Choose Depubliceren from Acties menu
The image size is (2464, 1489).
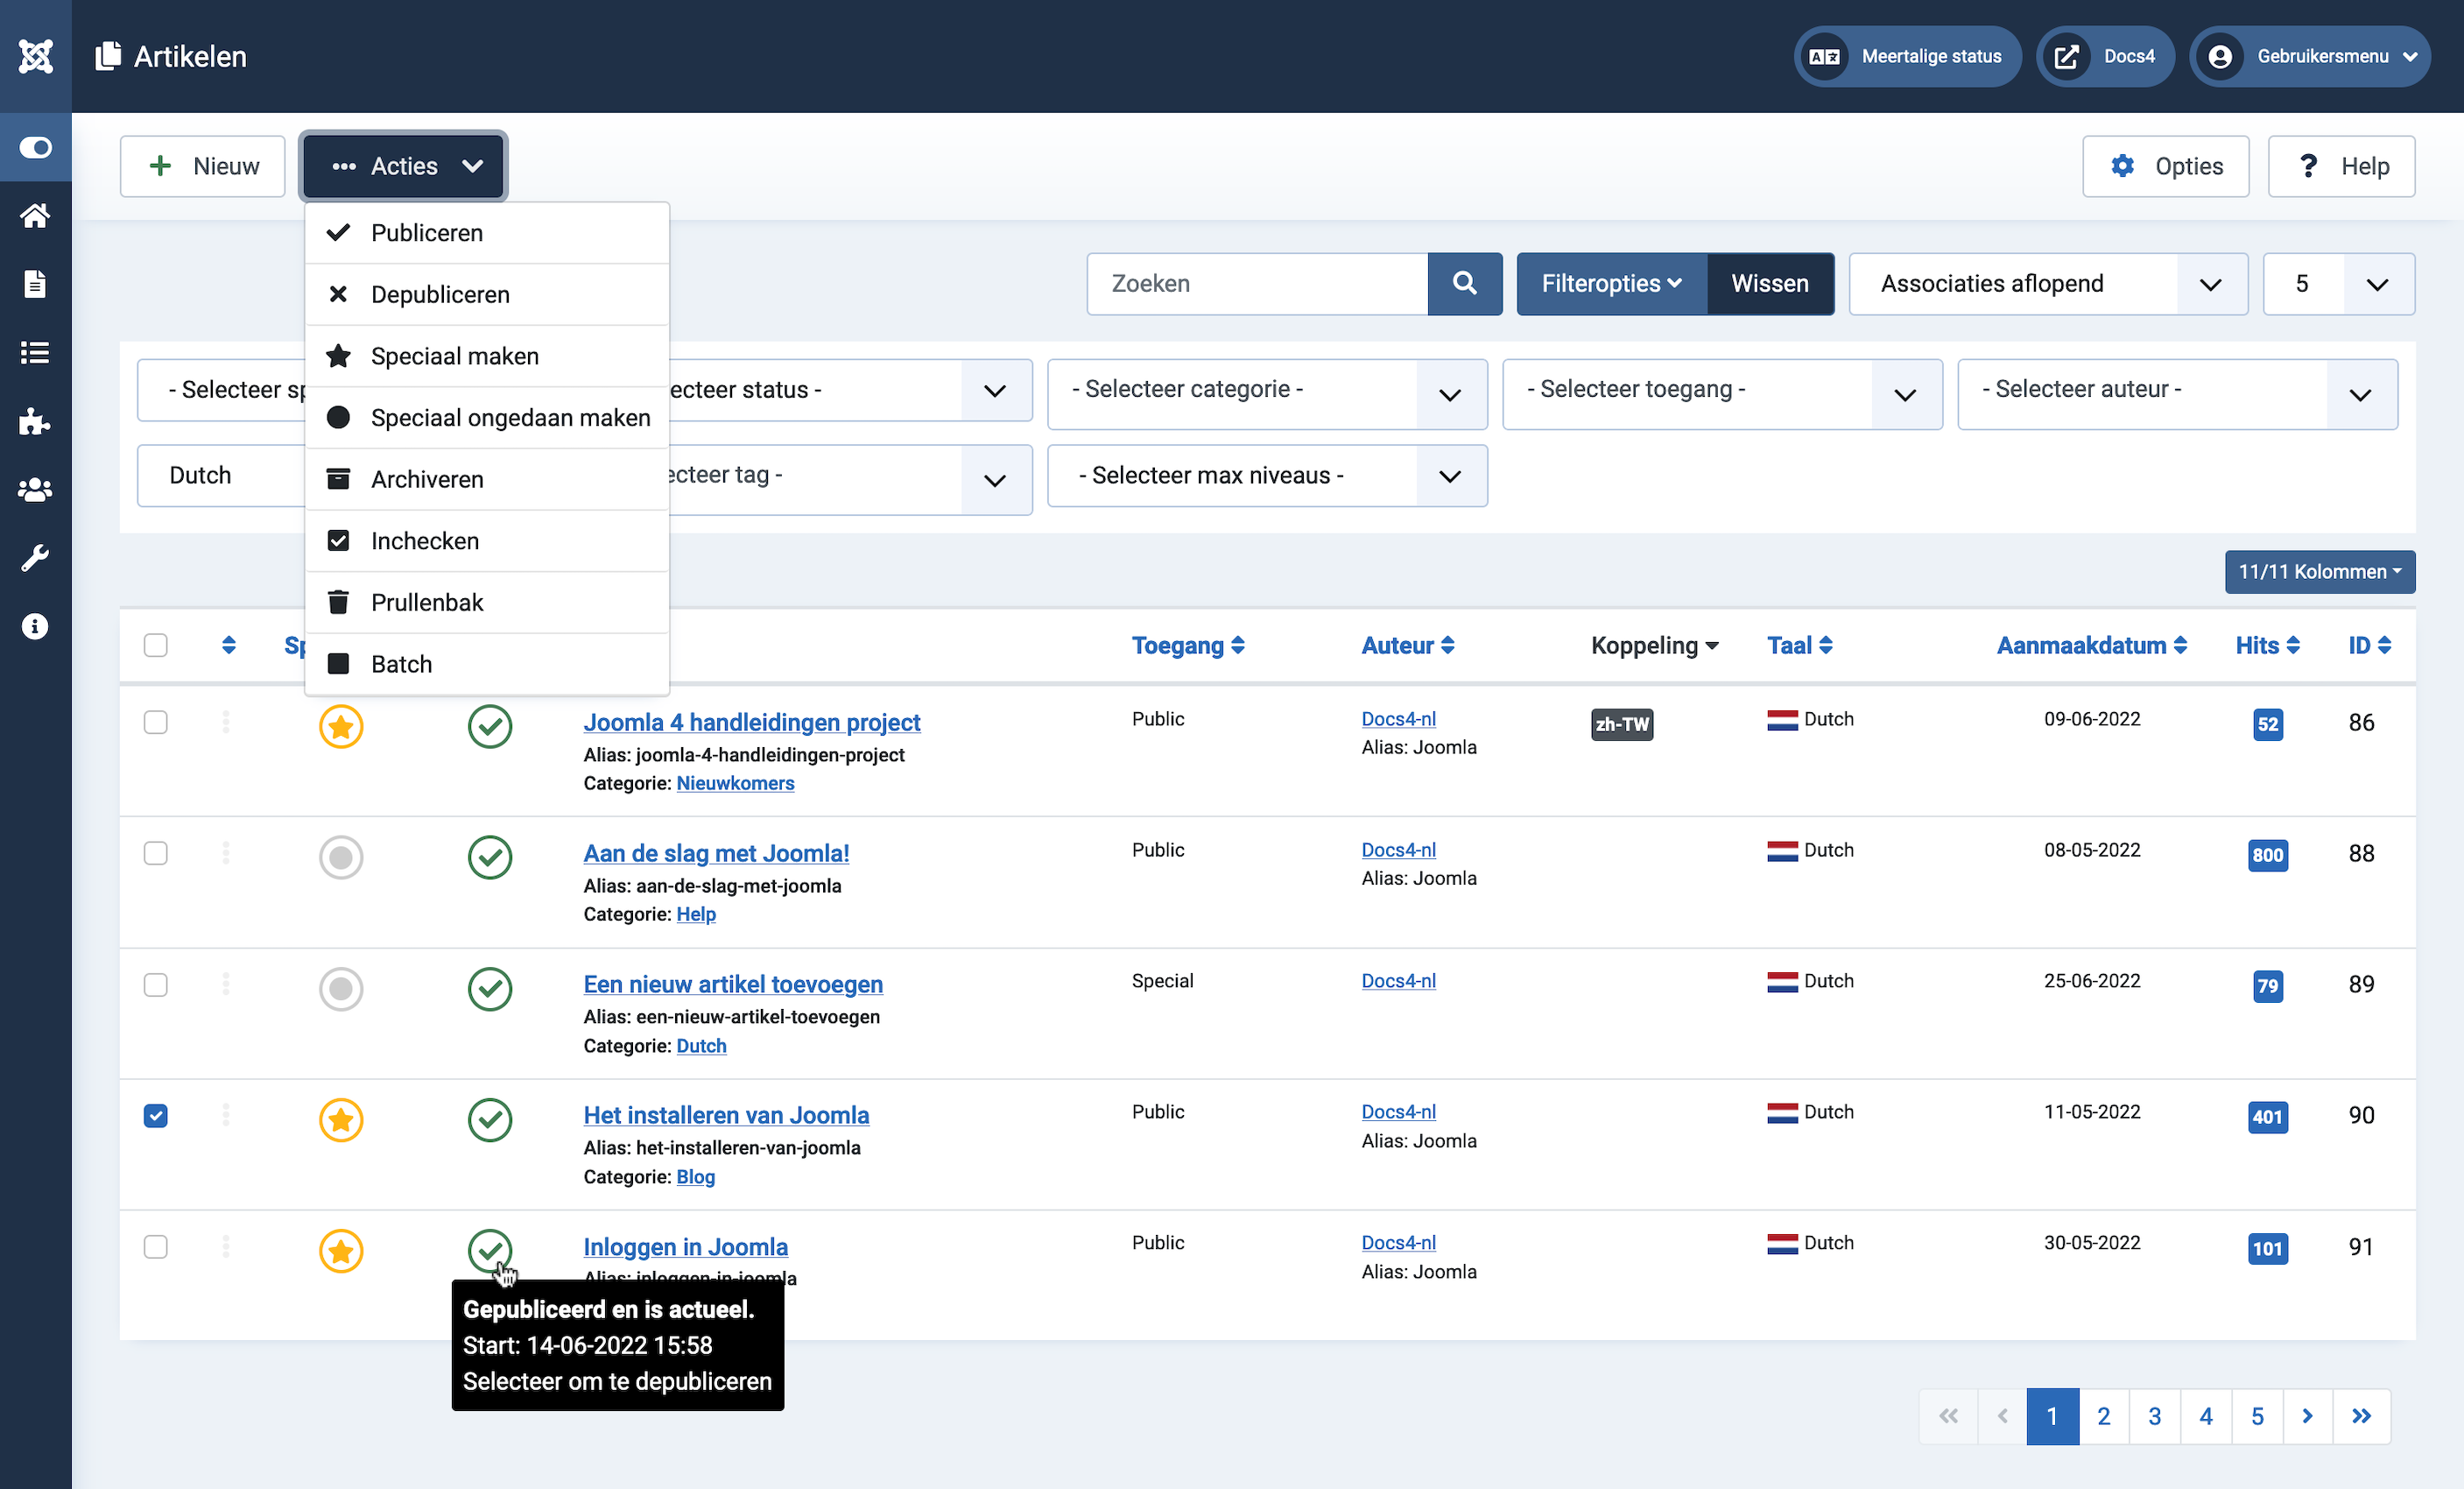pos(487,294)
